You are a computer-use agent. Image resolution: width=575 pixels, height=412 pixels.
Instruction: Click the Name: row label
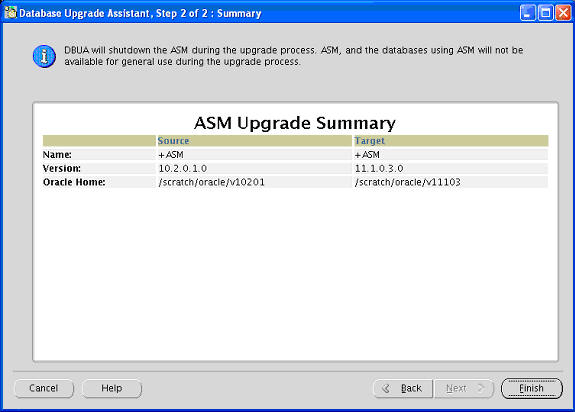(x=57, y=155)
